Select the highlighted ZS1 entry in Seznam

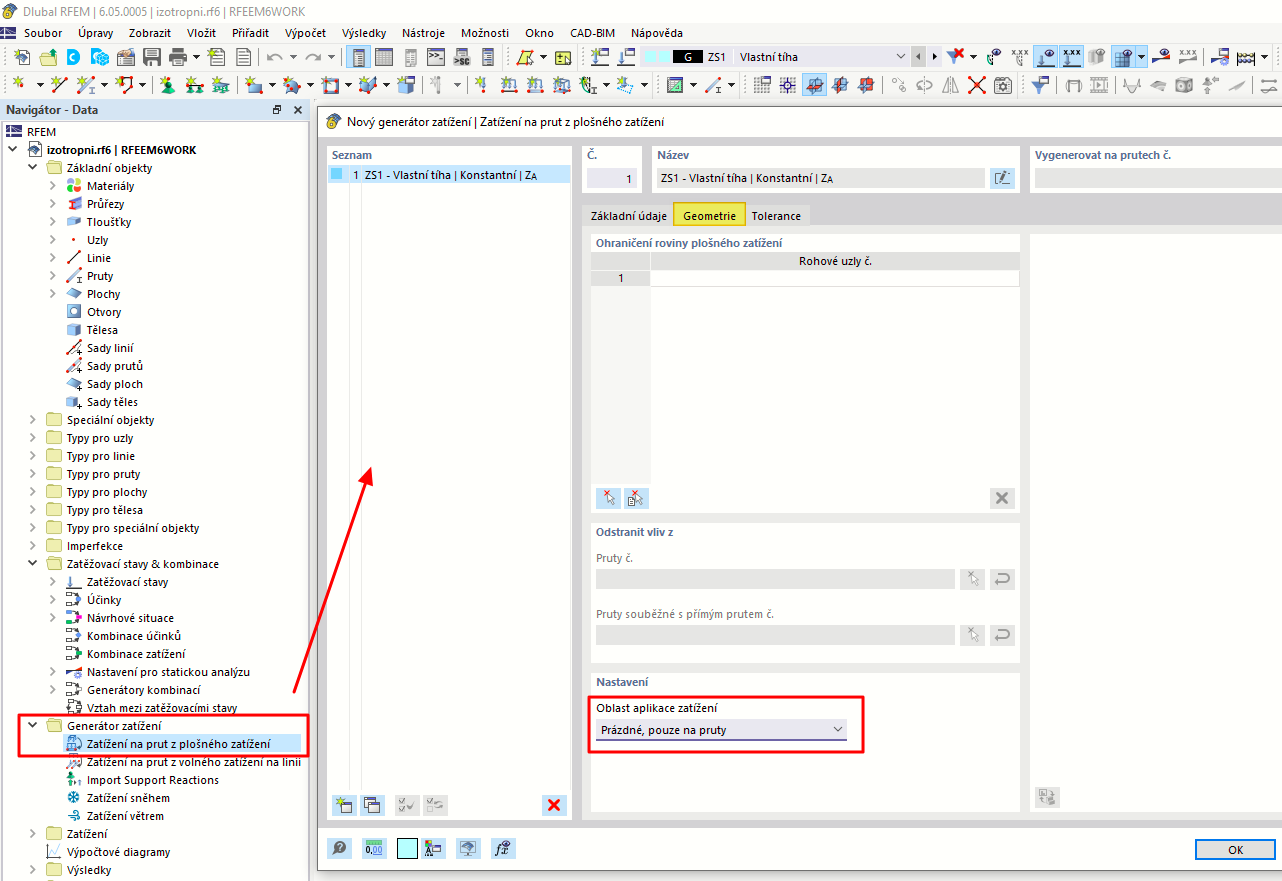449,174
